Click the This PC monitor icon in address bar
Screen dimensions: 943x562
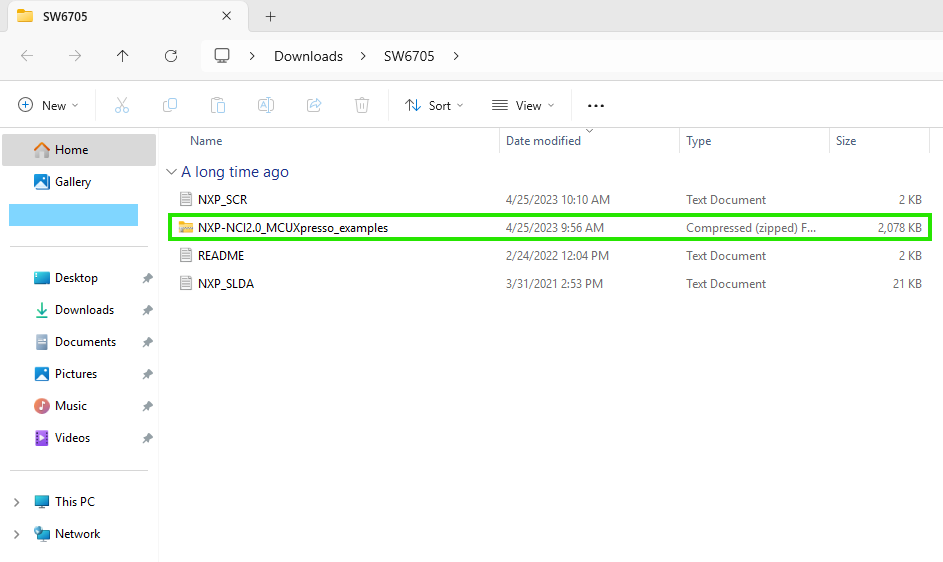[222, 56]
